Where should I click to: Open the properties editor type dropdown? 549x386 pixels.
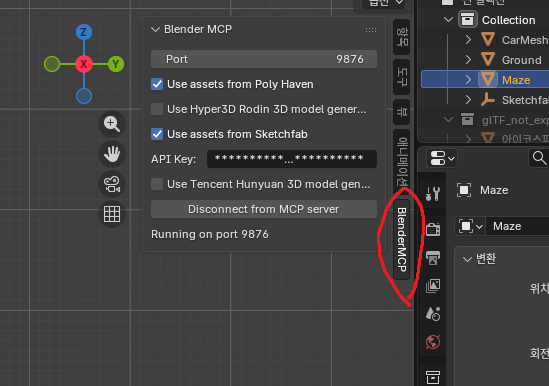442,158
